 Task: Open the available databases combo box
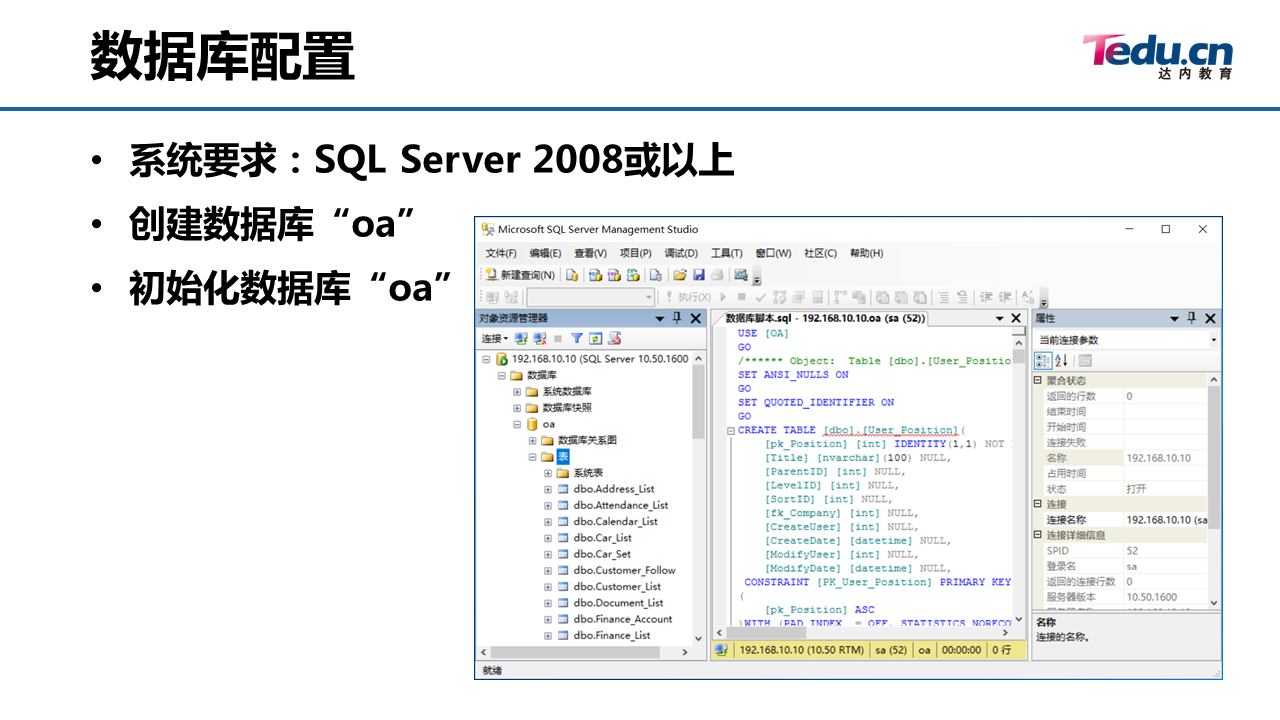point(590,297)
